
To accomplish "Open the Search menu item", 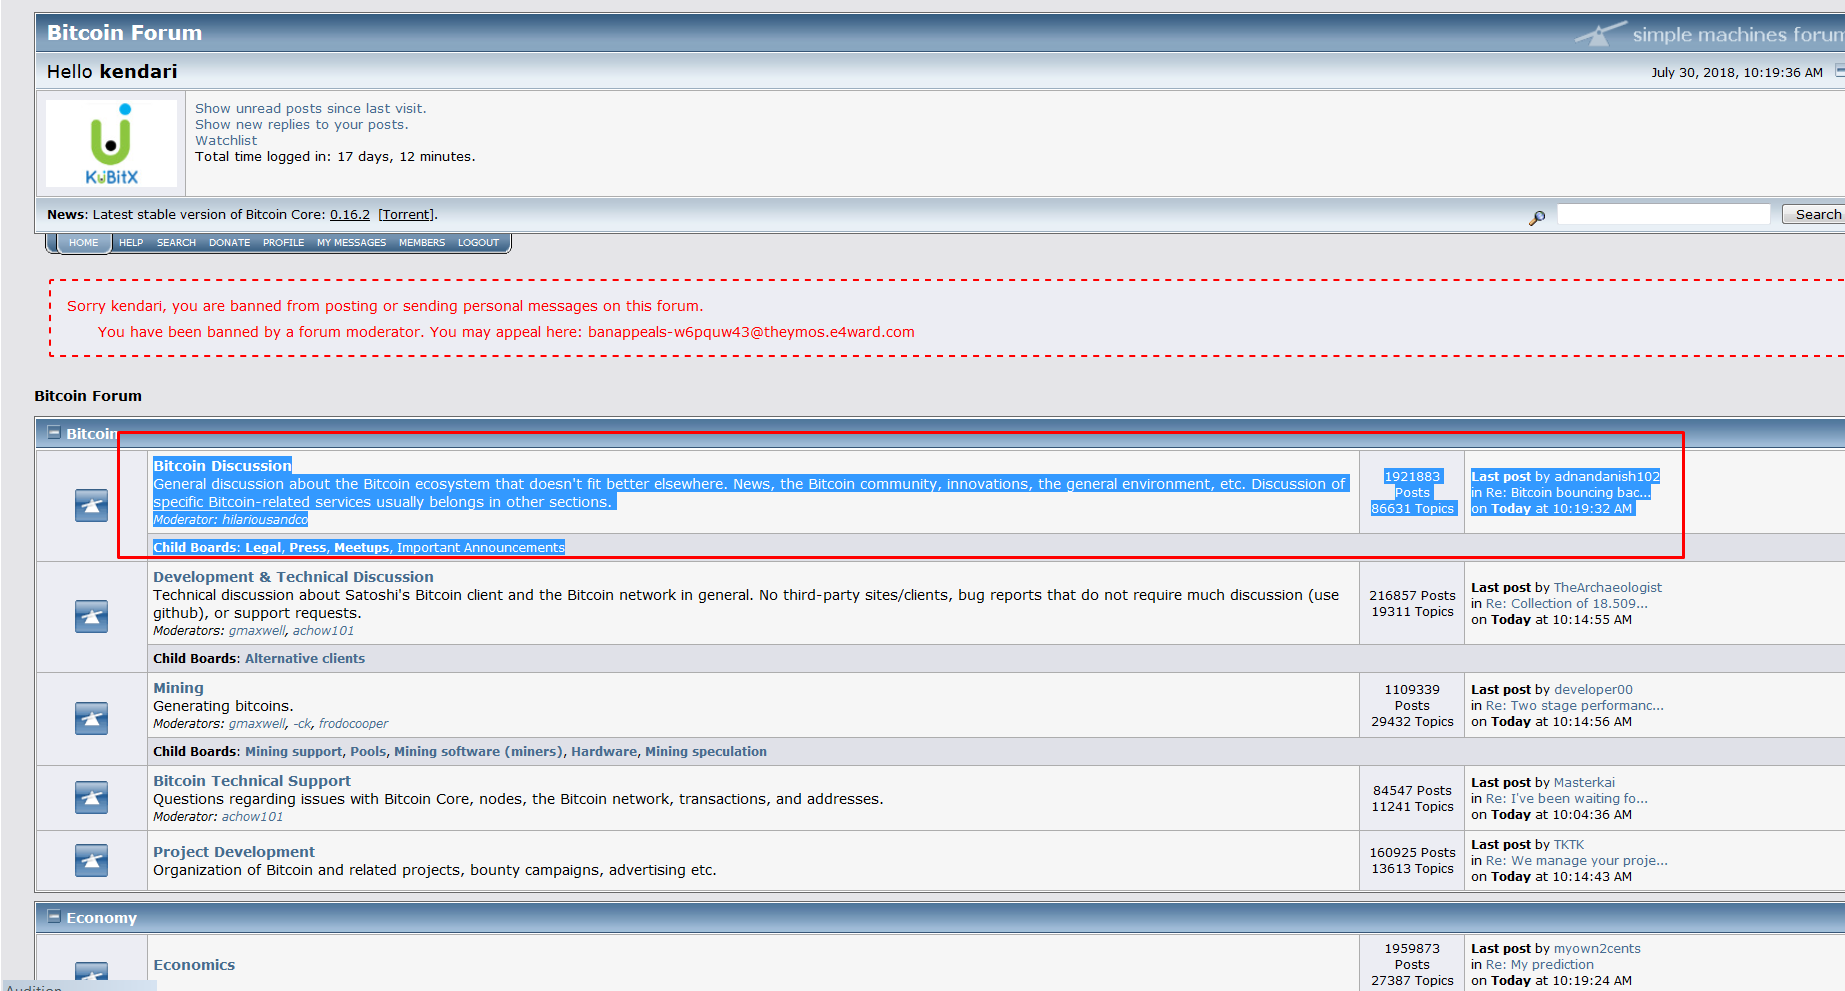I will [x=176, y=243].
